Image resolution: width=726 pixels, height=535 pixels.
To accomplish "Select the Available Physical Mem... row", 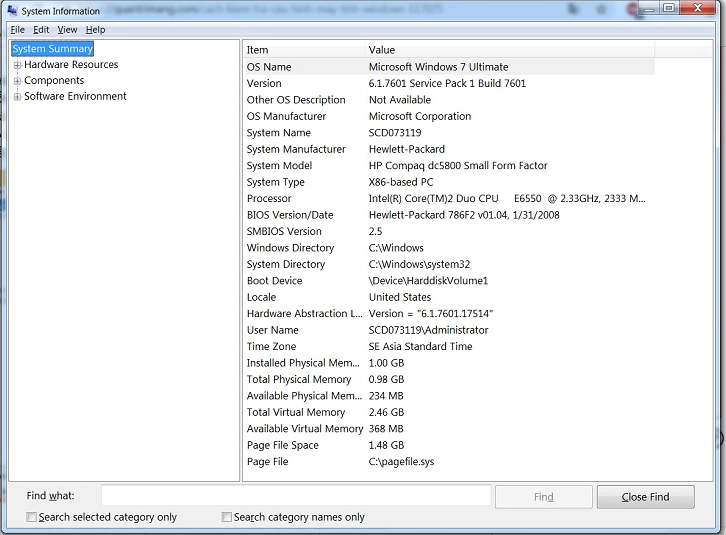I will pyautogui.click(x=449, y=396).
